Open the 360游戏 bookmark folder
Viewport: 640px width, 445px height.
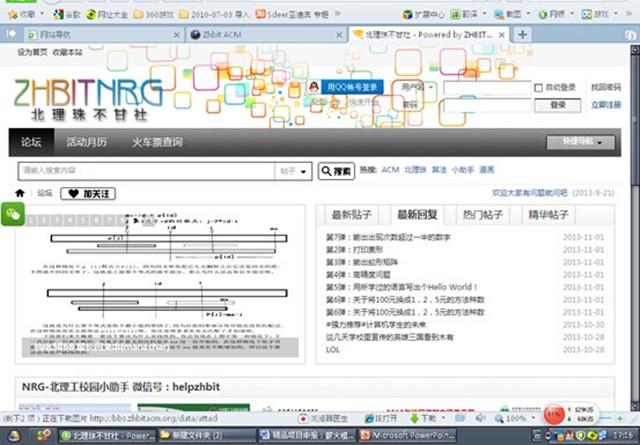click(x=153, y=15)
